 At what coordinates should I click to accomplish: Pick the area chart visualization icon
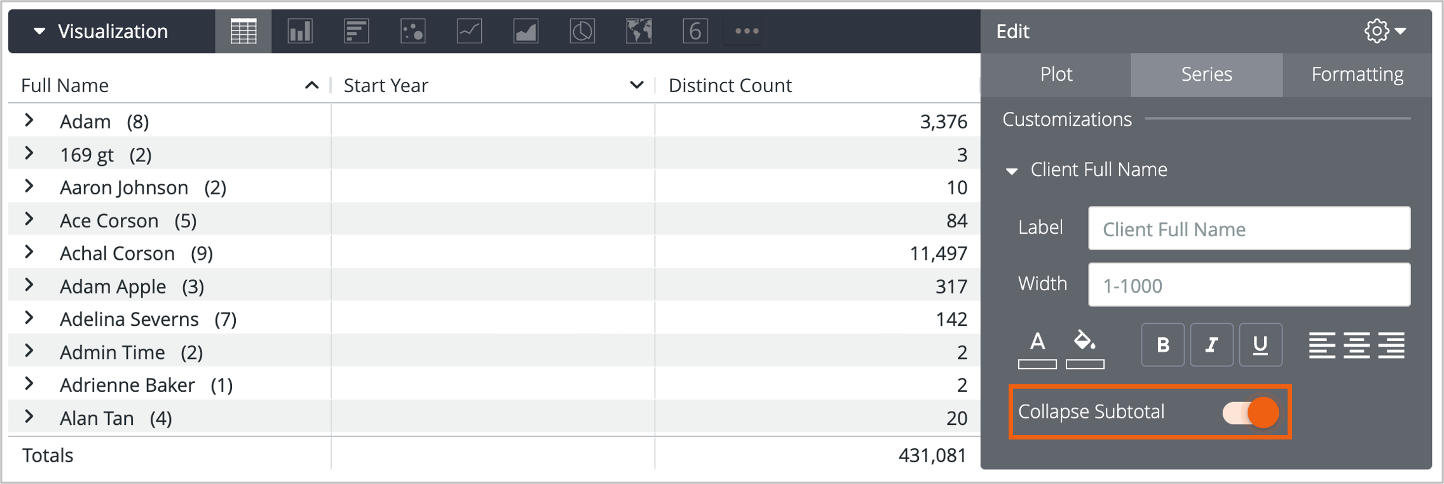[x=526, y=32]
